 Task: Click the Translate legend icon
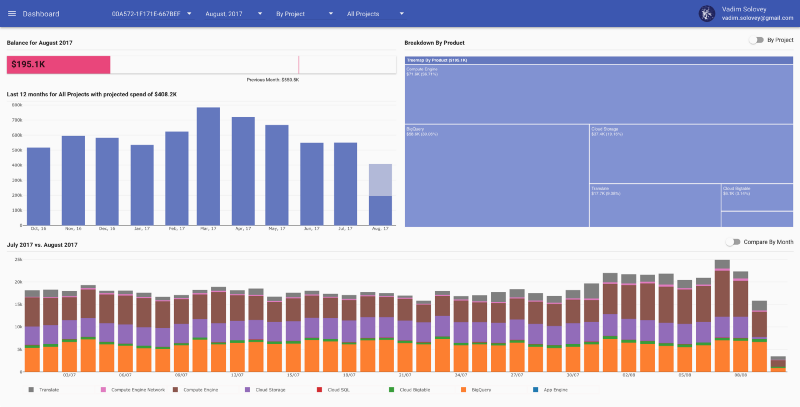pos(31,388)
